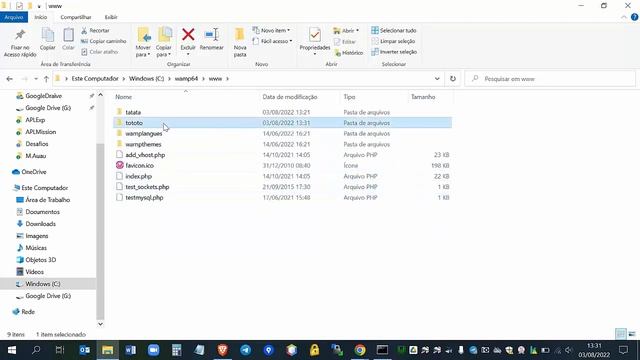Click Limpar seleção
640x360 pixels.
393,41
